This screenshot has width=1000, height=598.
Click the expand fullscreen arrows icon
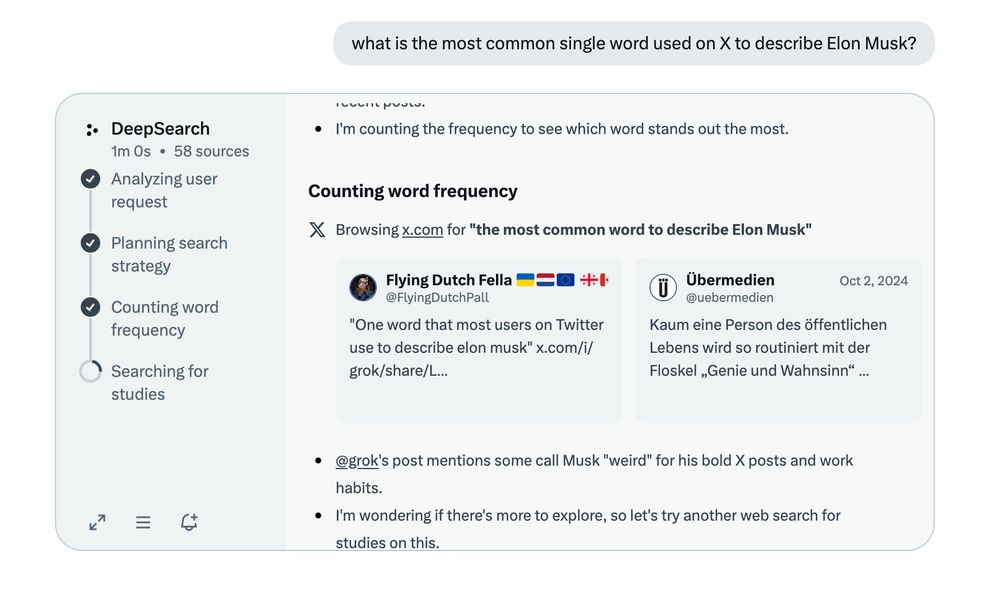pyautogui.click(x=97, y=523)
